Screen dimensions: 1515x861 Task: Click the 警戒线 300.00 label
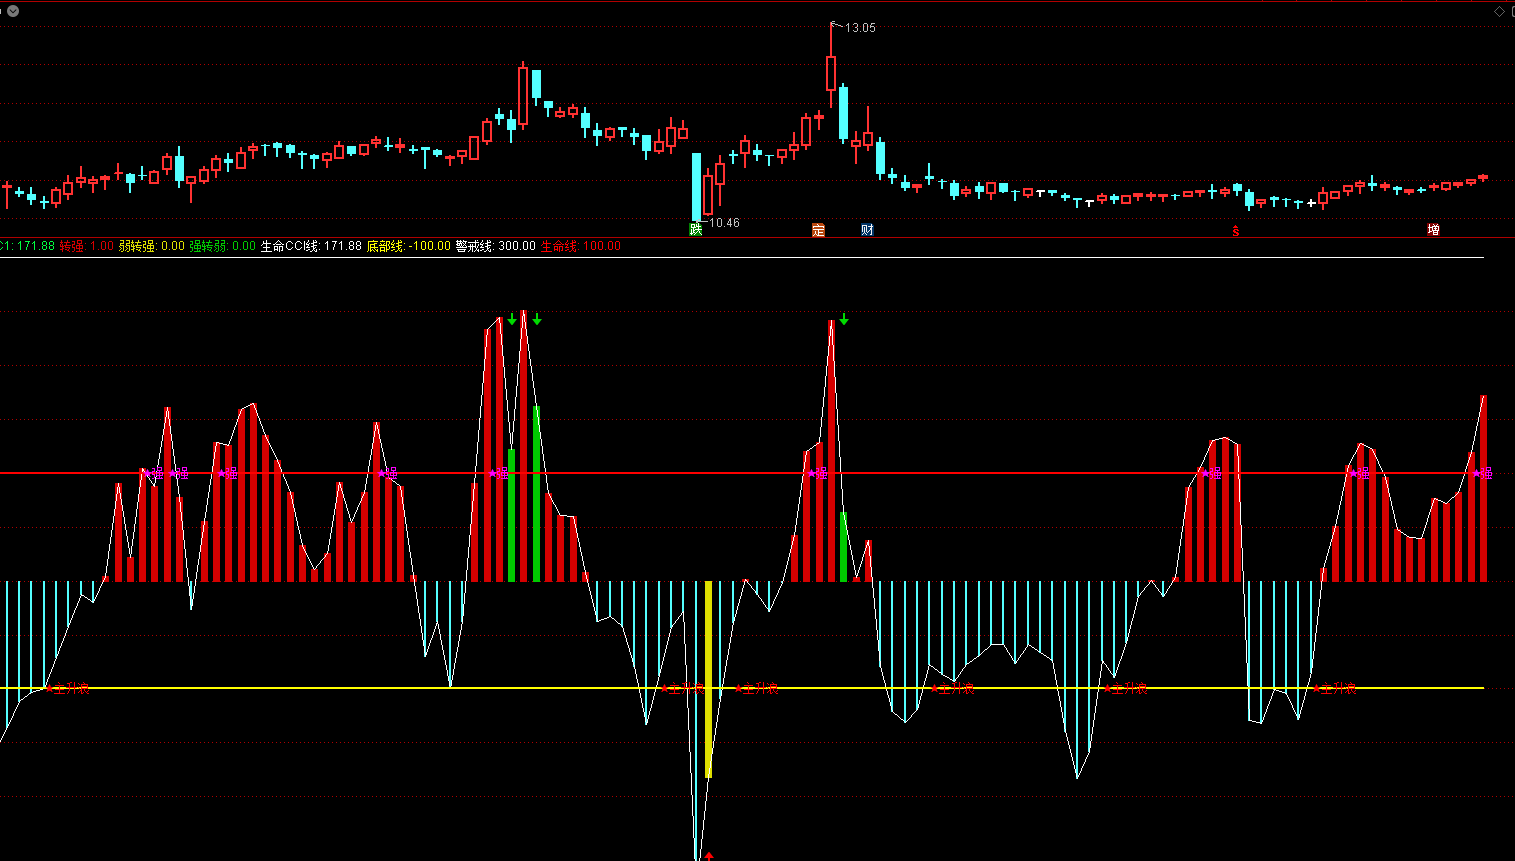pyautogui.click(x=495, y=246)
